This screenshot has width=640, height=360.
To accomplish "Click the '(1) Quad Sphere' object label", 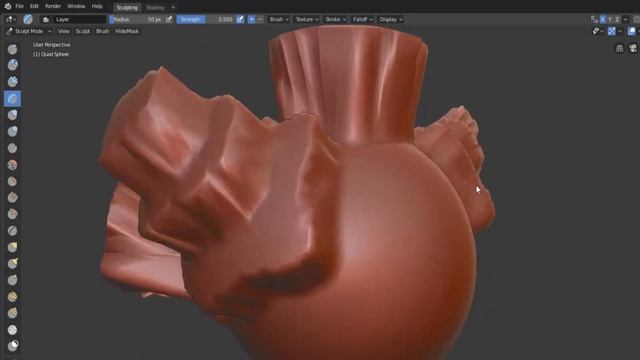I will tap(51, 54).
